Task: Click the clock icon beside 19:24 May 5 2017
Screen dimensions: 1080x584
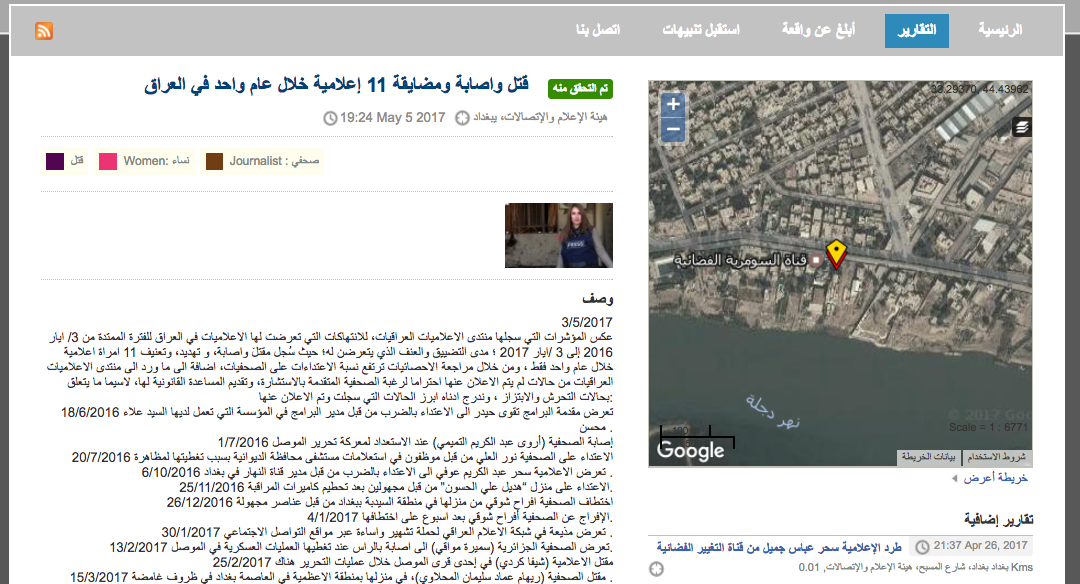Action: click(330, 118)
